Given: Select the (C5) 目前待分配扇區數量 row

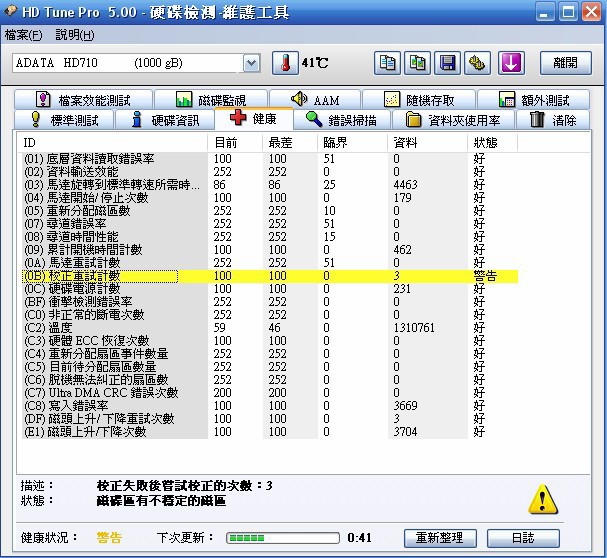Looking at the screenshot, I should coord(269,367).
